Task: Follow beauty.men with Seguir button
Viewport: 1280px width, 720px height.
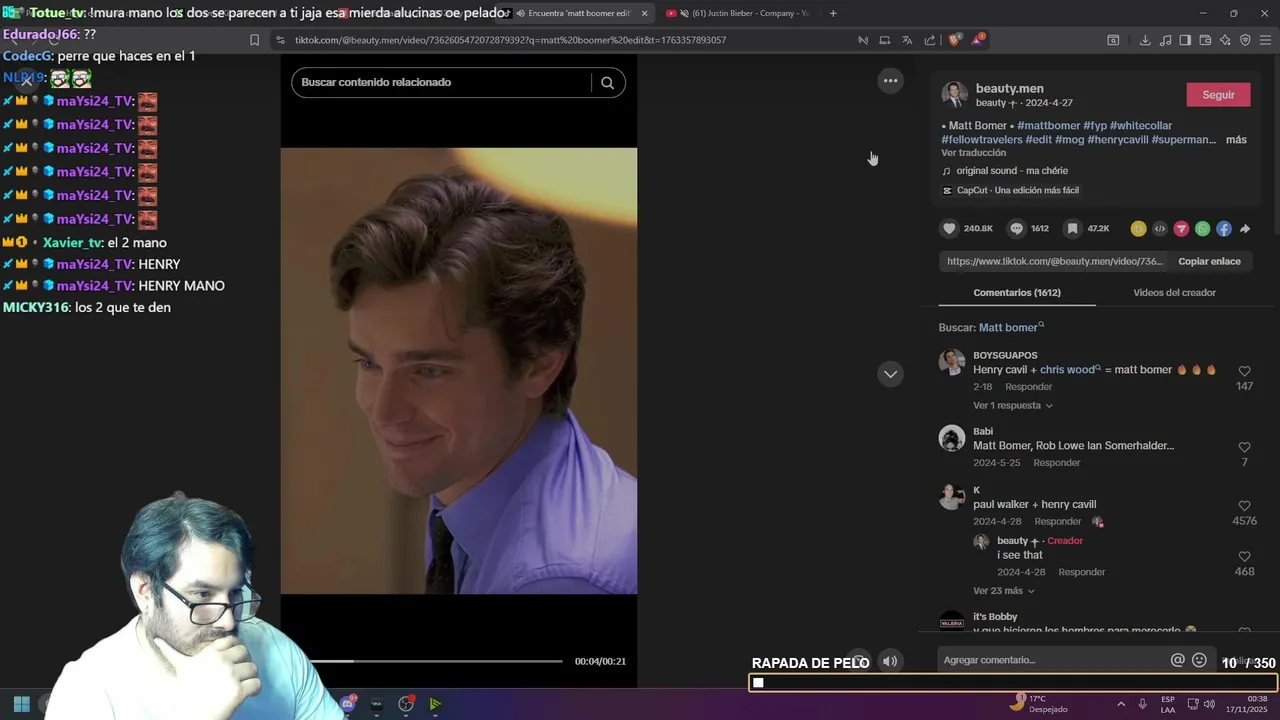Action: point(1218,95)
